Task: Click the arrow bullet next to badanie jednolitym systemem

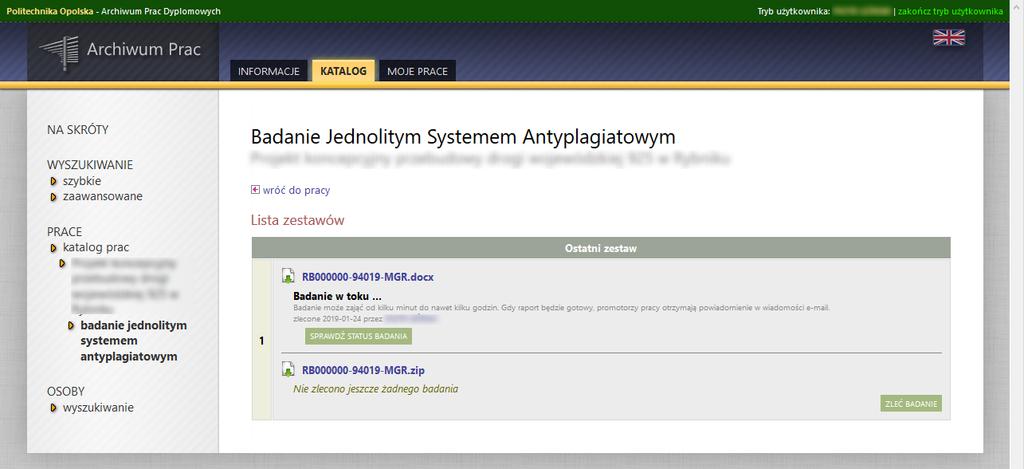Action: 71,325
